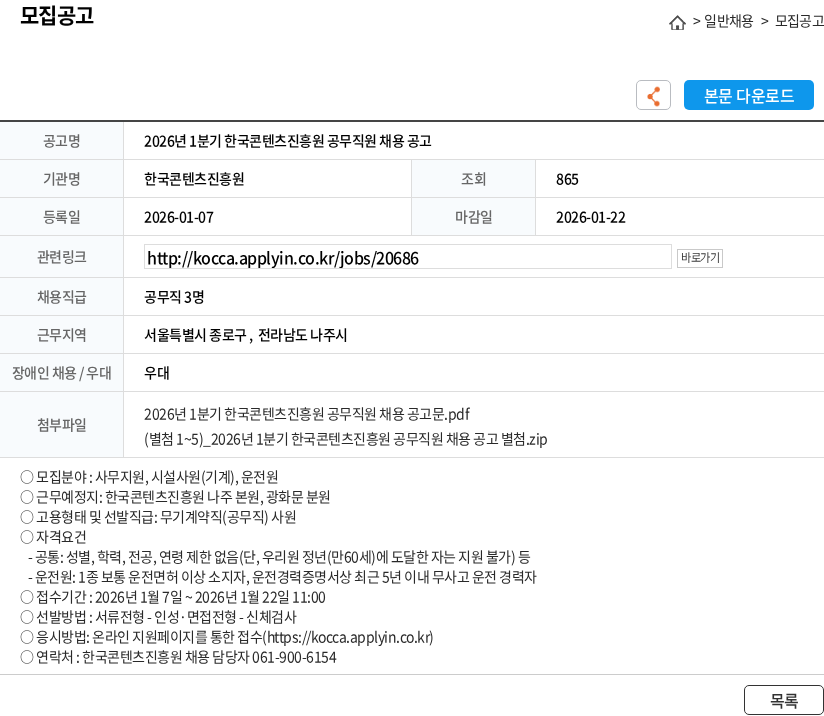Screen dimensions: 824x716
Task: Click deadline date 2026-01-22
Action: (591, 217)
